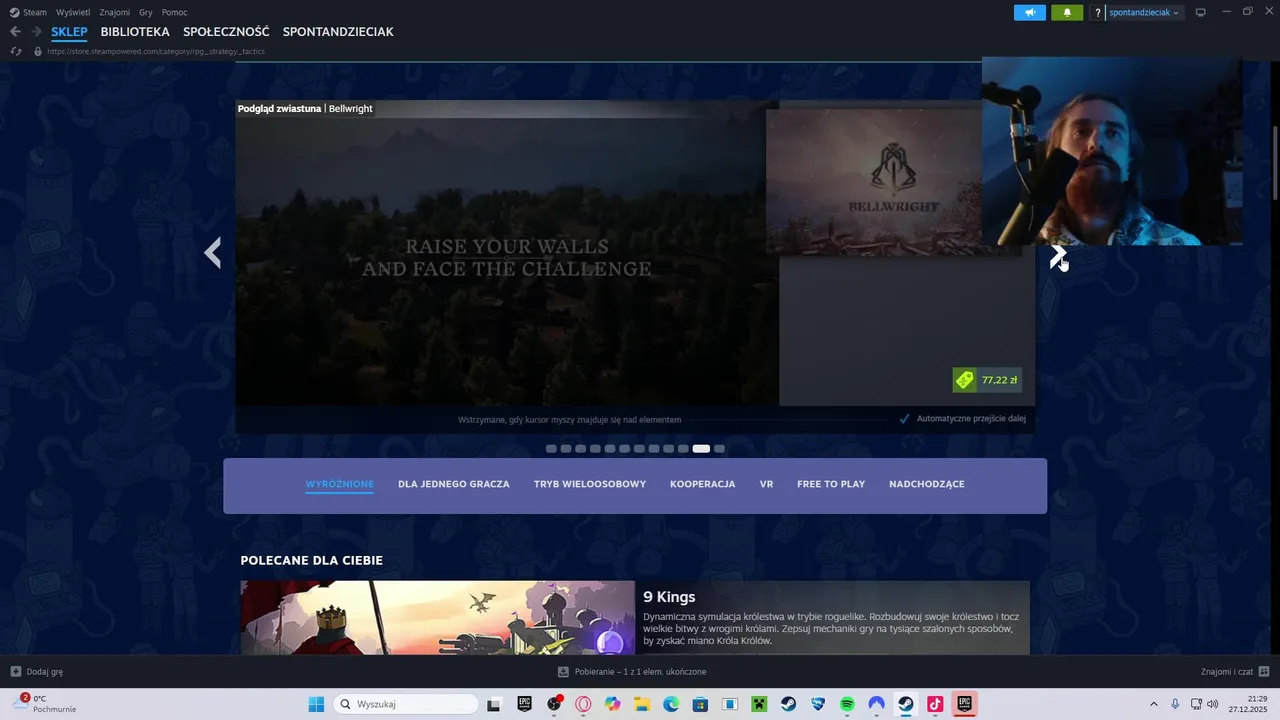Open the weather widget showing 0°C Pochmurnie
Viewport: 1280px width, 720px height.
[45, 704]
